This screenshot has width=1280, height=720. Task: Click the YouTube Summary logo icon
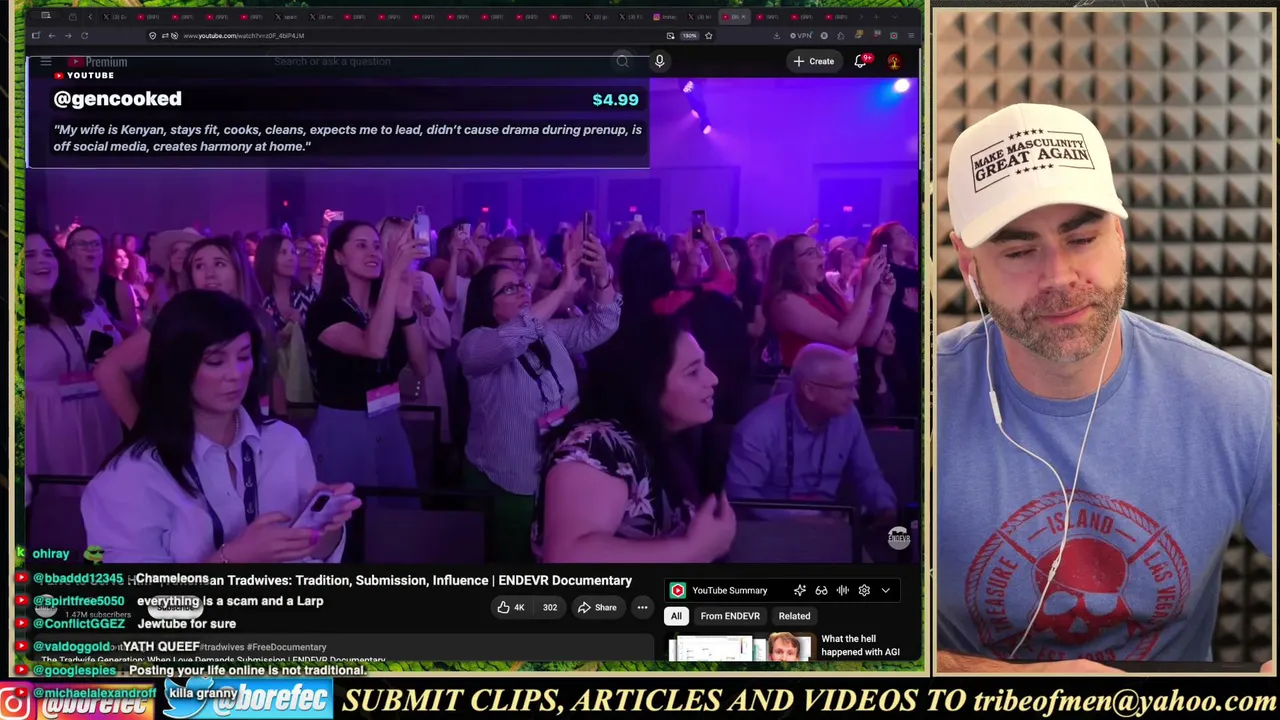(678, 591)
